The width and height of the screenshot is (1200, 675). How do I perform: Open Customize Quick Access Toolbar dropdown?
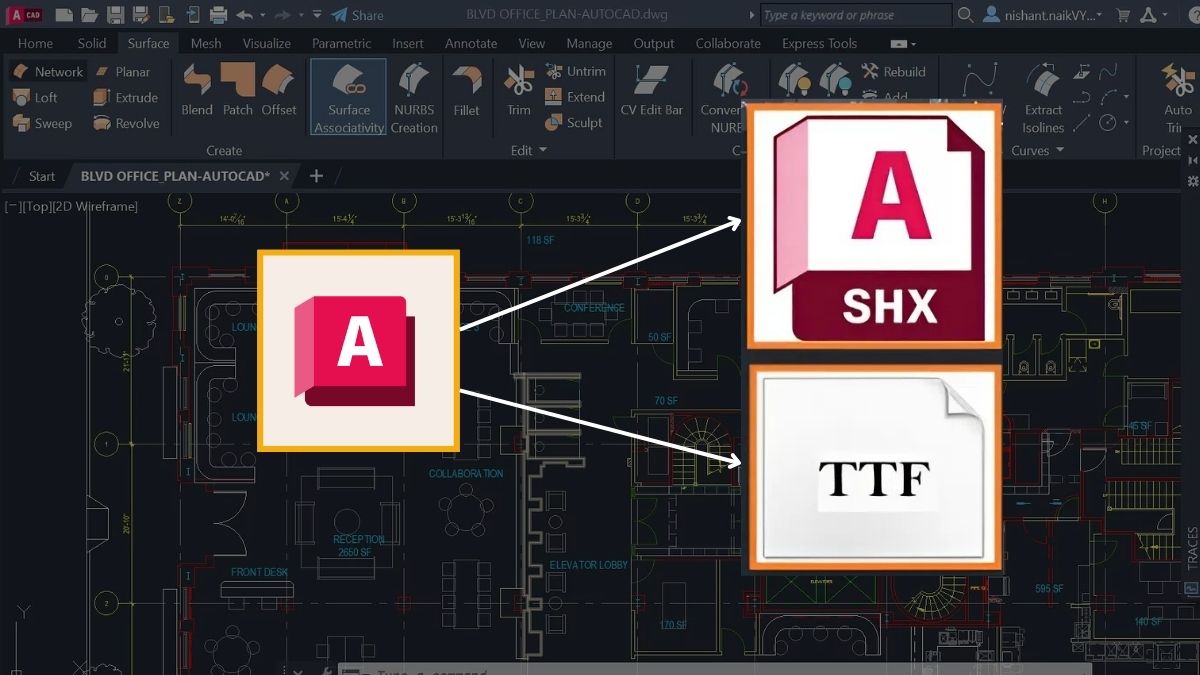coord(317,15)
